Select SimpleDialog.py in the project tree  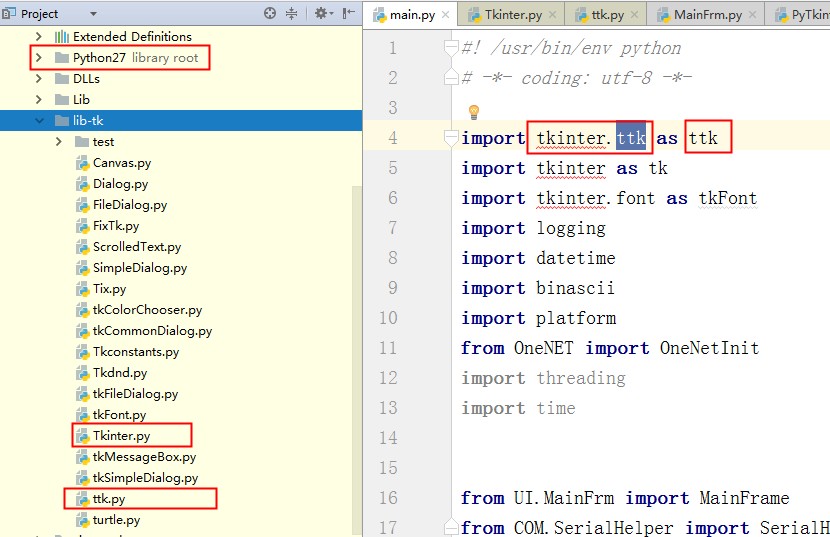pyautogui.click(x=140, y=268)
